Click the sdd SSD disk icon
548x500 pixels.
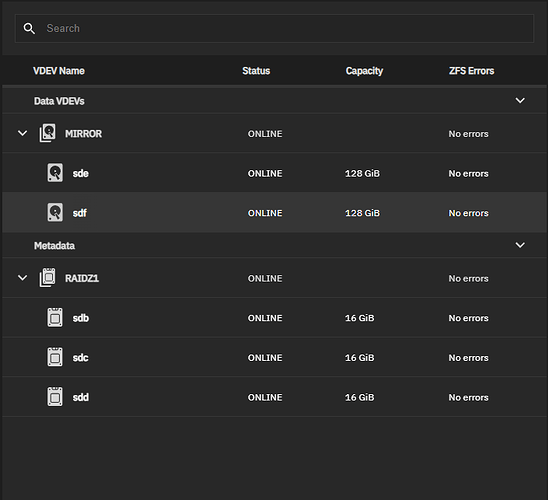(x=55, y=397)
